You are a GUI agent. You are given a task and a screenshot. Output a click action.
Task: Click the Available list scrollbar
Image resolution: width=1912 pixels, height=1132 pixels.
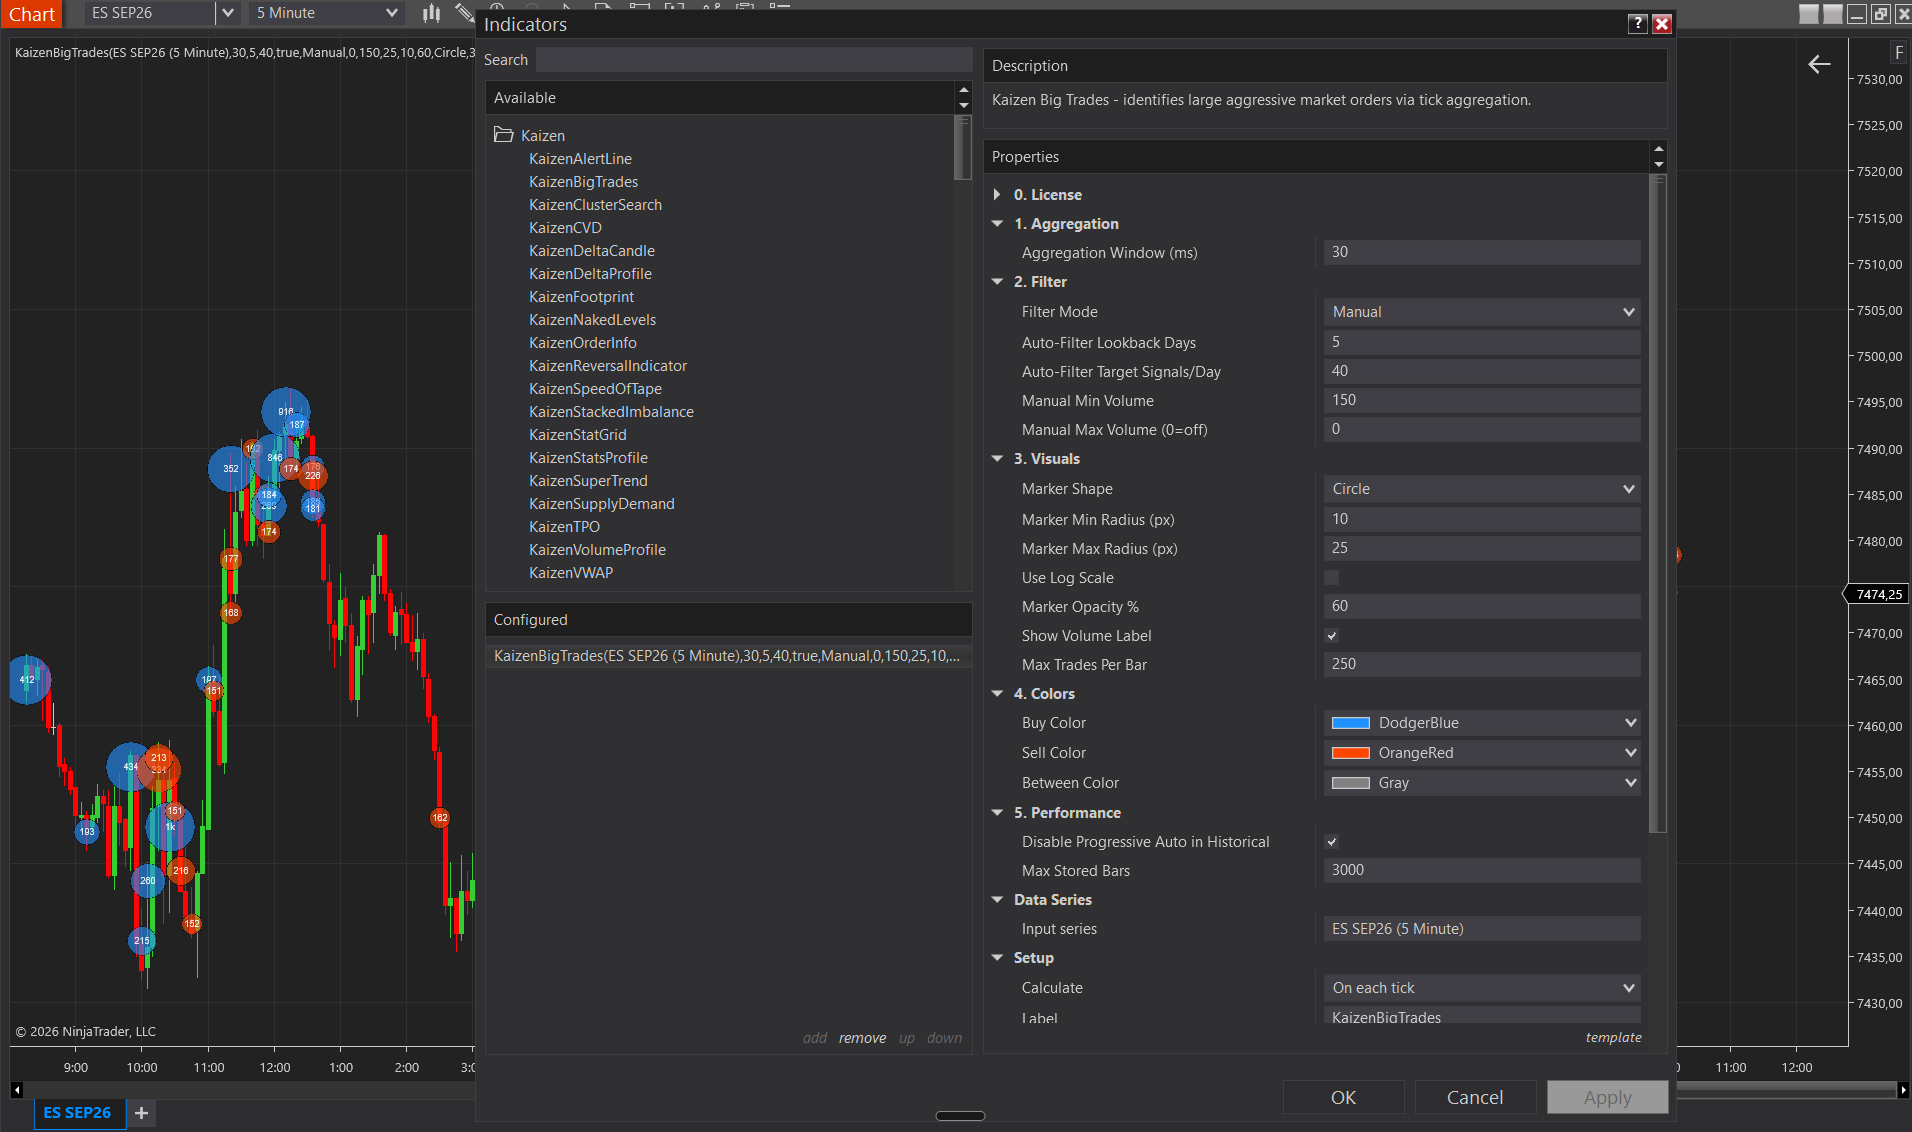[x=963, y=148]
